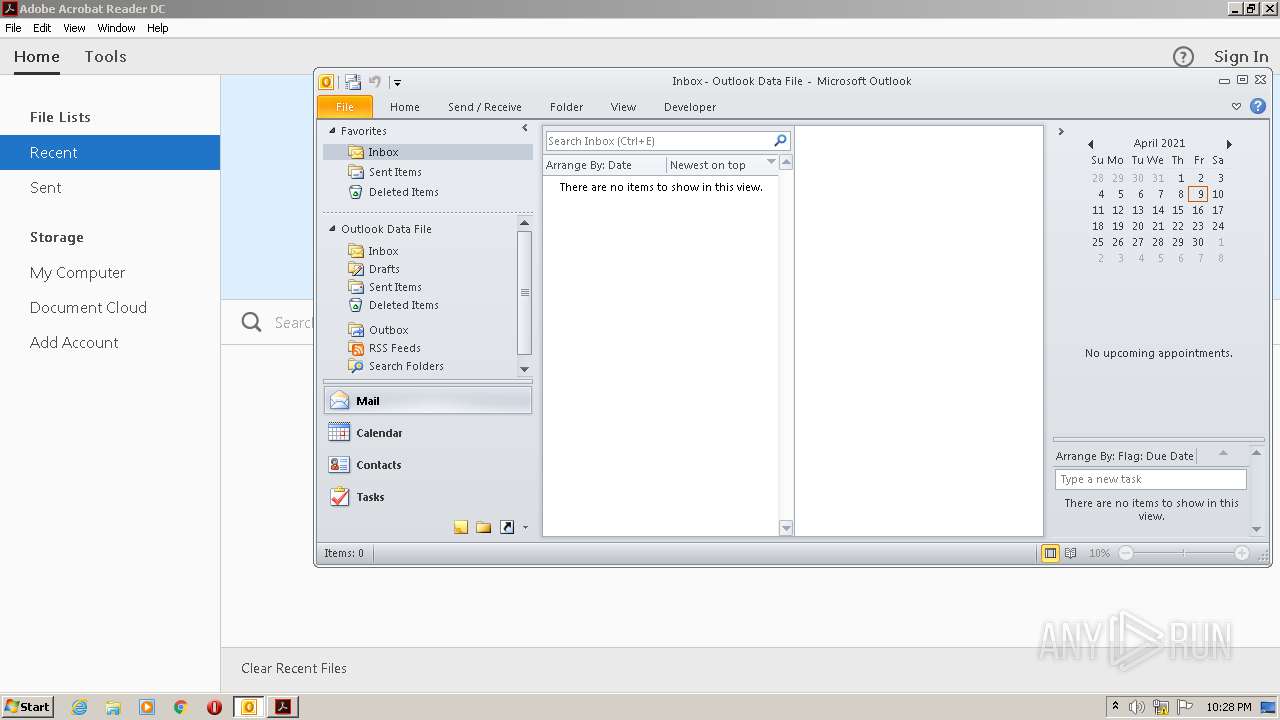Viewport: 1280px width, 720px height.
Task: Minimize the navigation pane with the left arrow
Action: click(525, 129)
